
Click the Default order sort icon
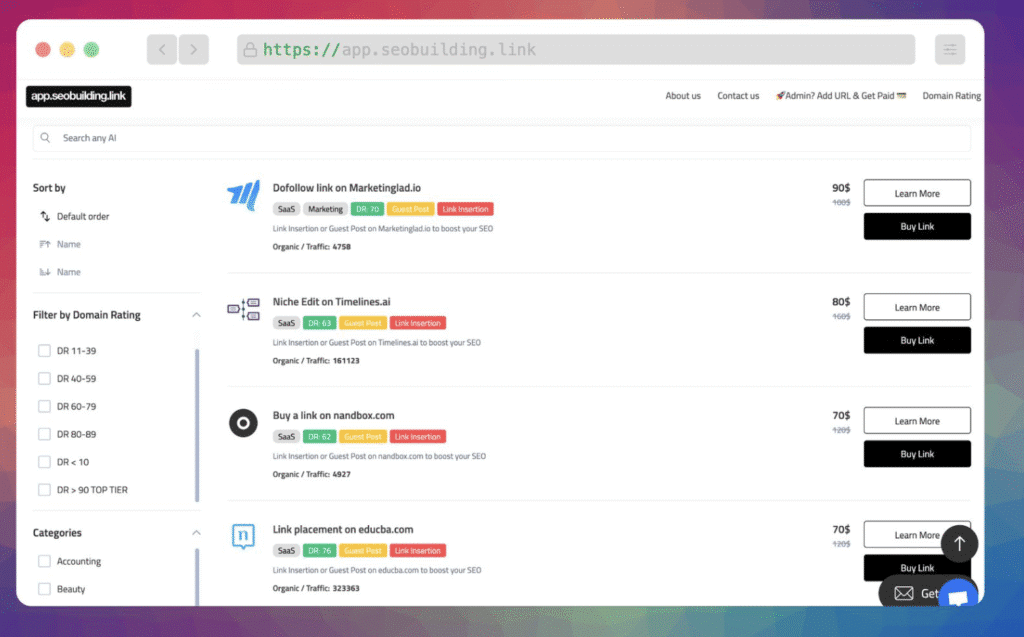[x=45, y=216]
